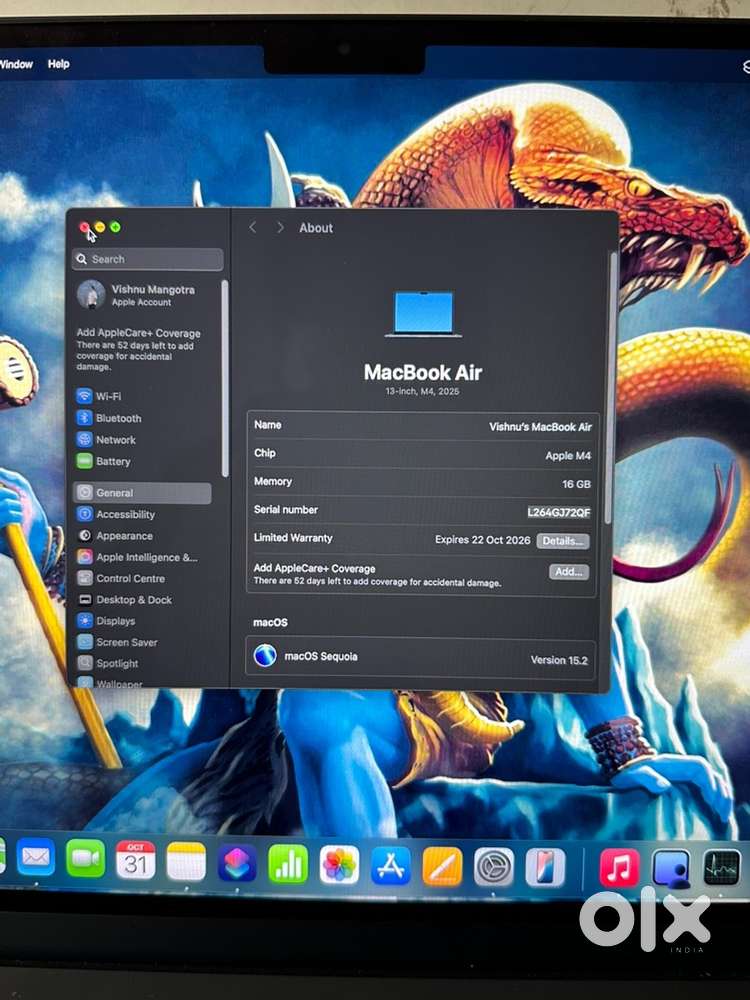Click the Limited Warranty Details button

[x=562, y=541]
